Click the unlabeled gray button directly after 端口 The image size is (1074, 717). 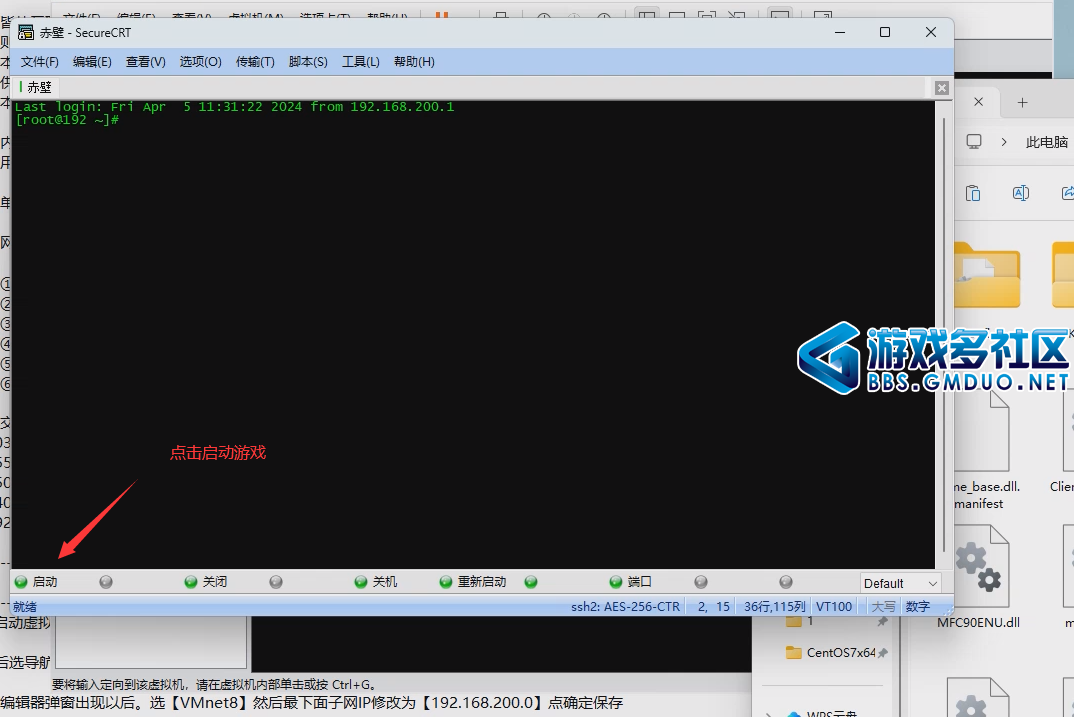tap(701, 581)
